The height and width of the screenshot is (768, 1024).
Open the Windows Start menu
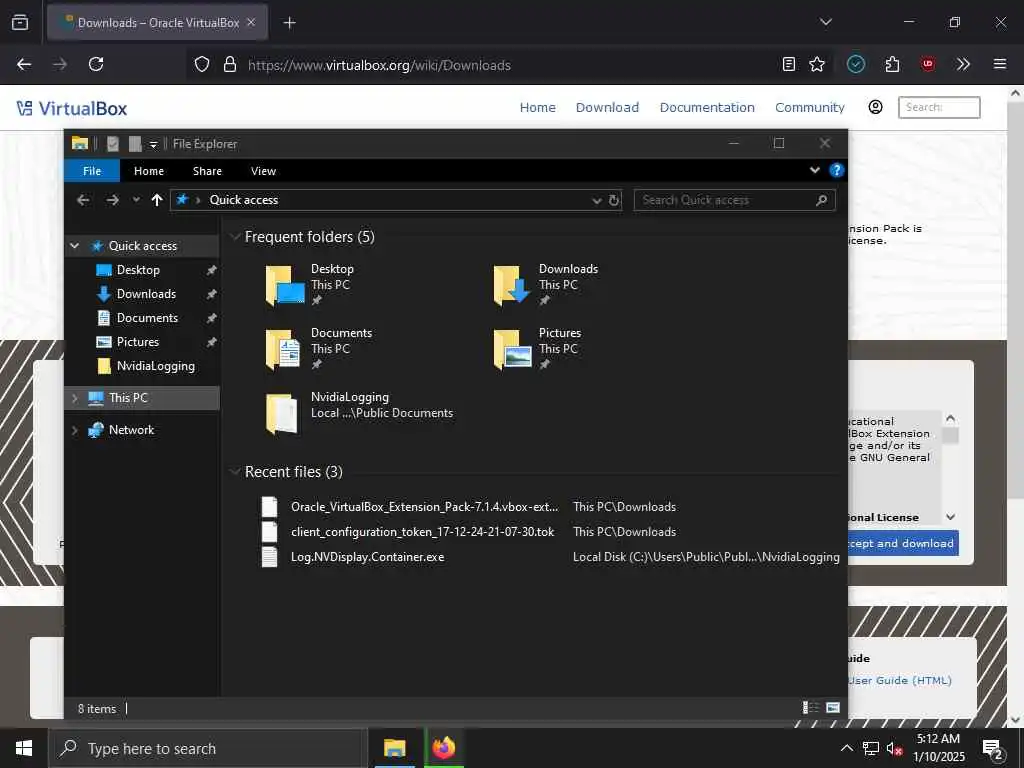(24, 748)
